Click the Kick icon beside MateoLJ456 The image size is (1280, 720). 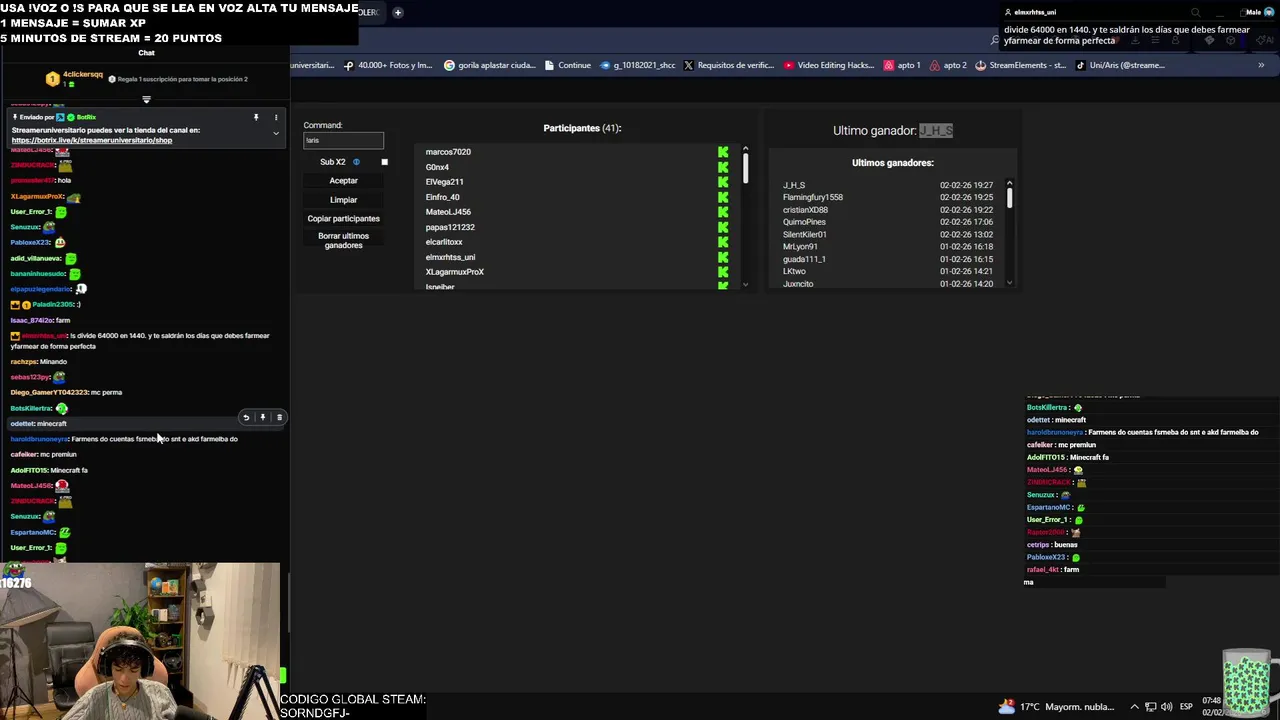[x=723, y=212]
